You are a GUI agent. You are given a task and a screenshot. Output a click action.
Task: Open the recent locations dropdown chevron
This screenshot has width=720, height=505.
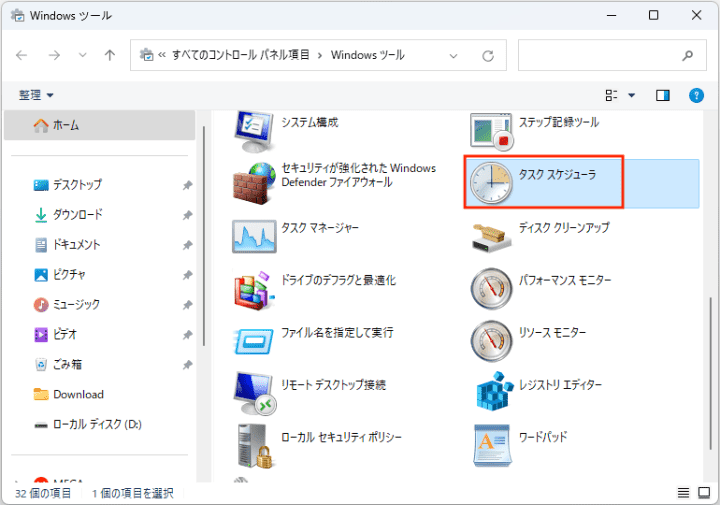tap(83, 56)
